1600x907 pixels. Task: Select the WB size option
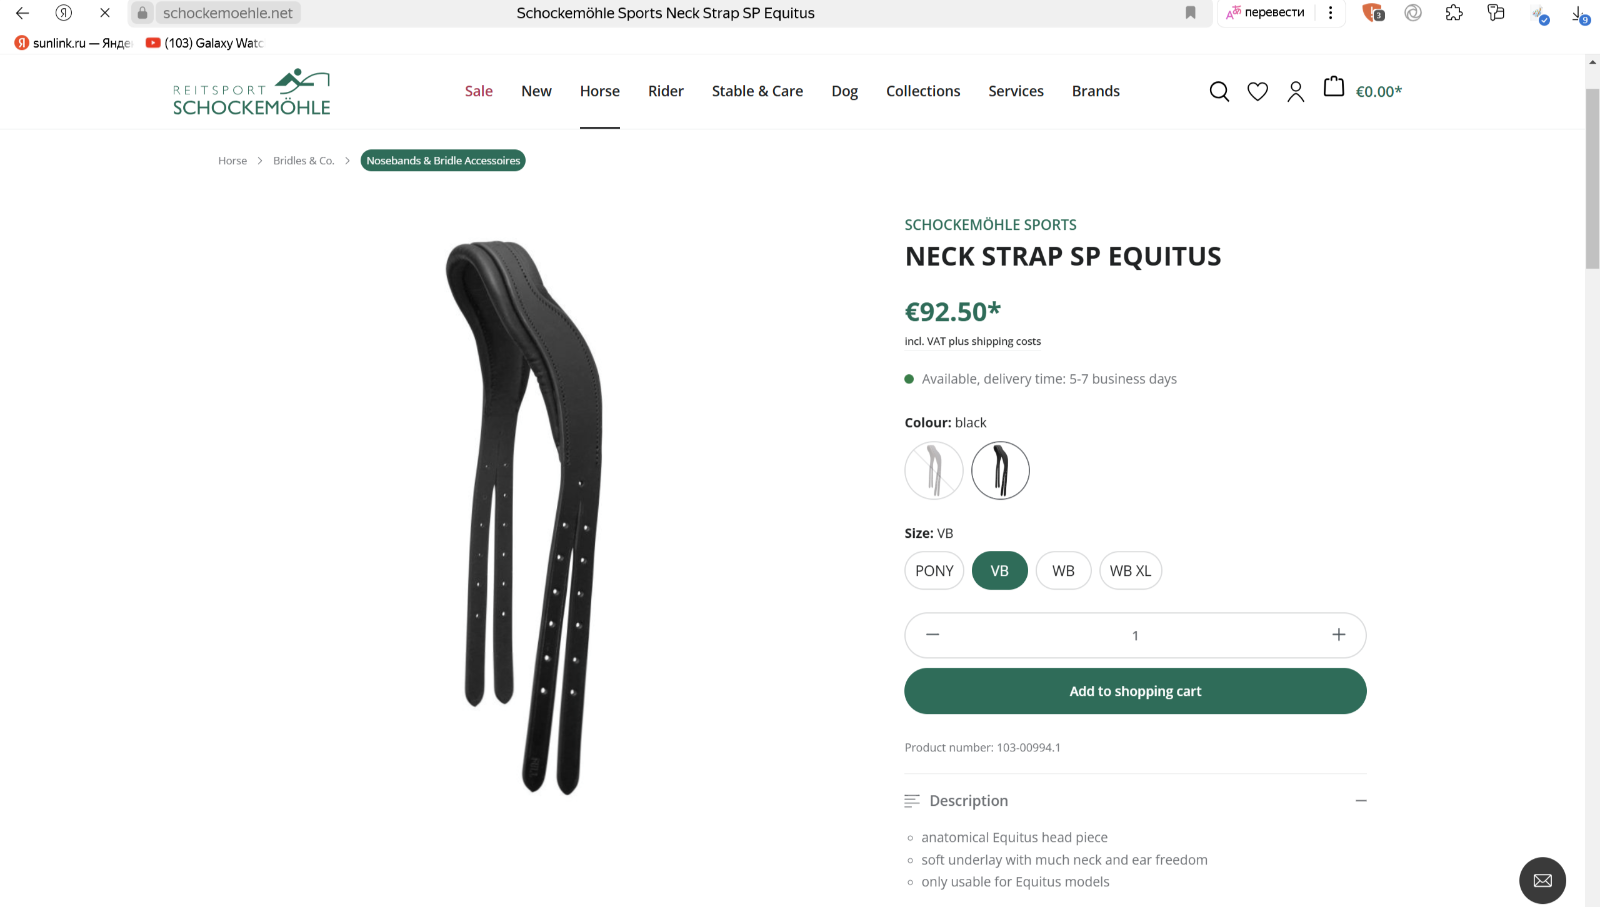[1063, 571]
